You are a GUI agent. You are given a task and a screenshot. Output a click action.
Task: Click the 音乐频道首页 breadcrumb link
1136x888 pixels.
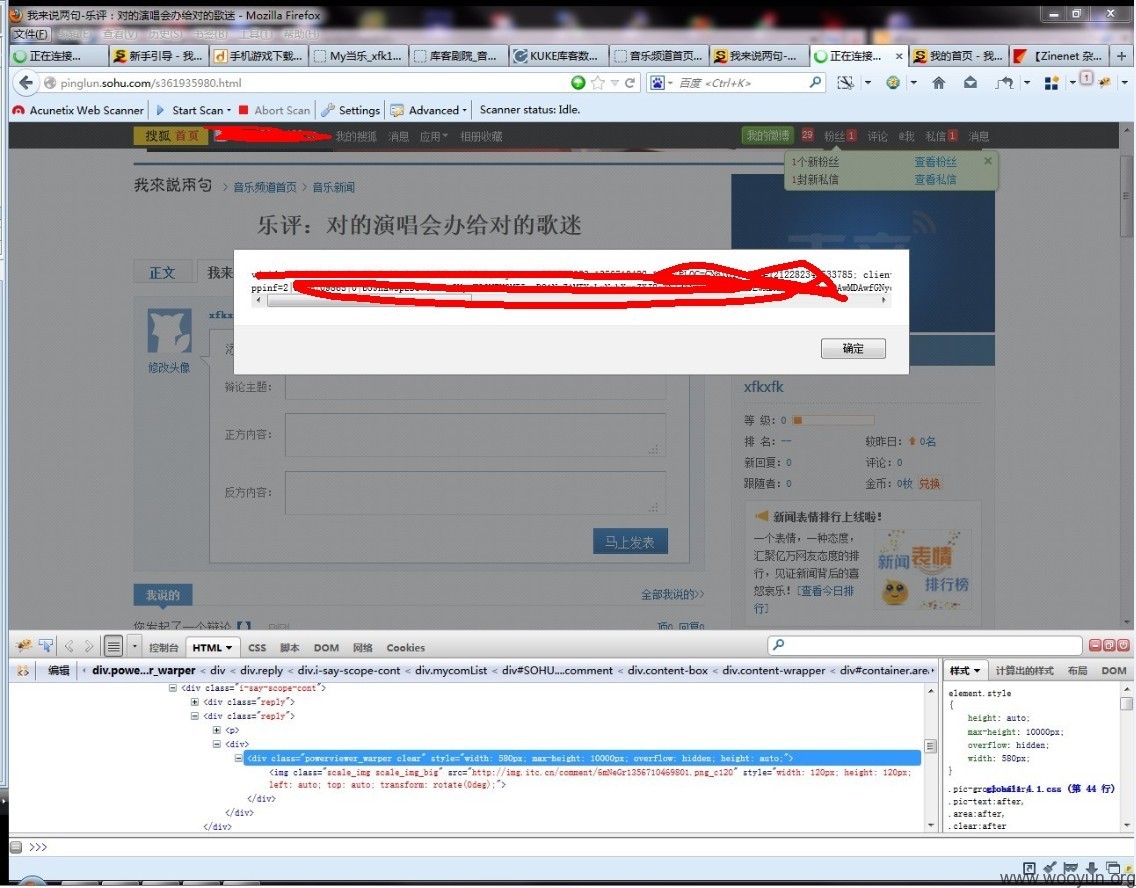pos(264,187)
